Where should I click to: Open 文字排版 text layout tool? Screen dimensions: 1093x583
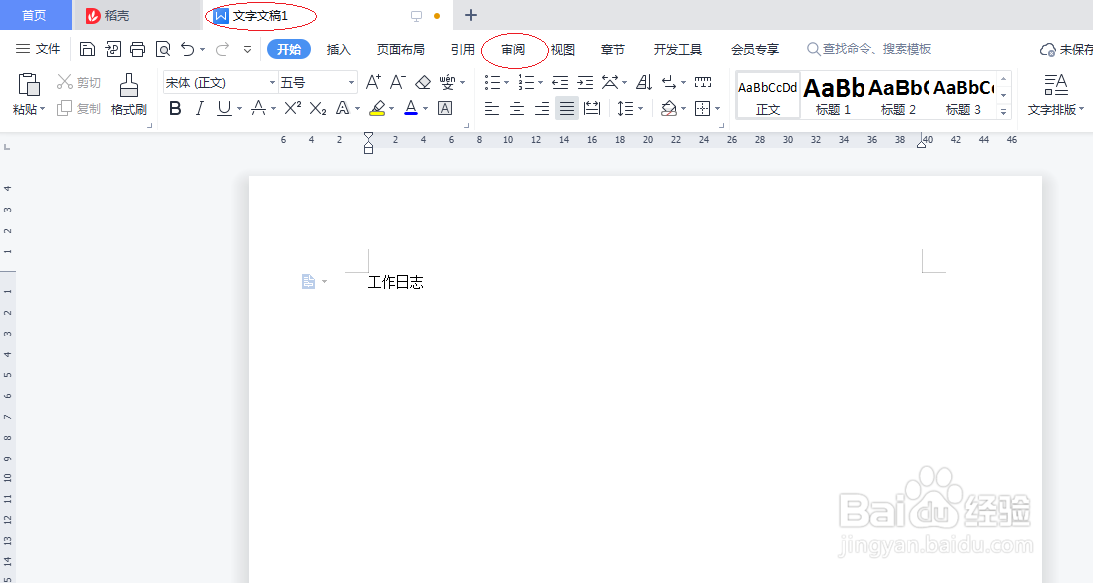coord(1055,95)
